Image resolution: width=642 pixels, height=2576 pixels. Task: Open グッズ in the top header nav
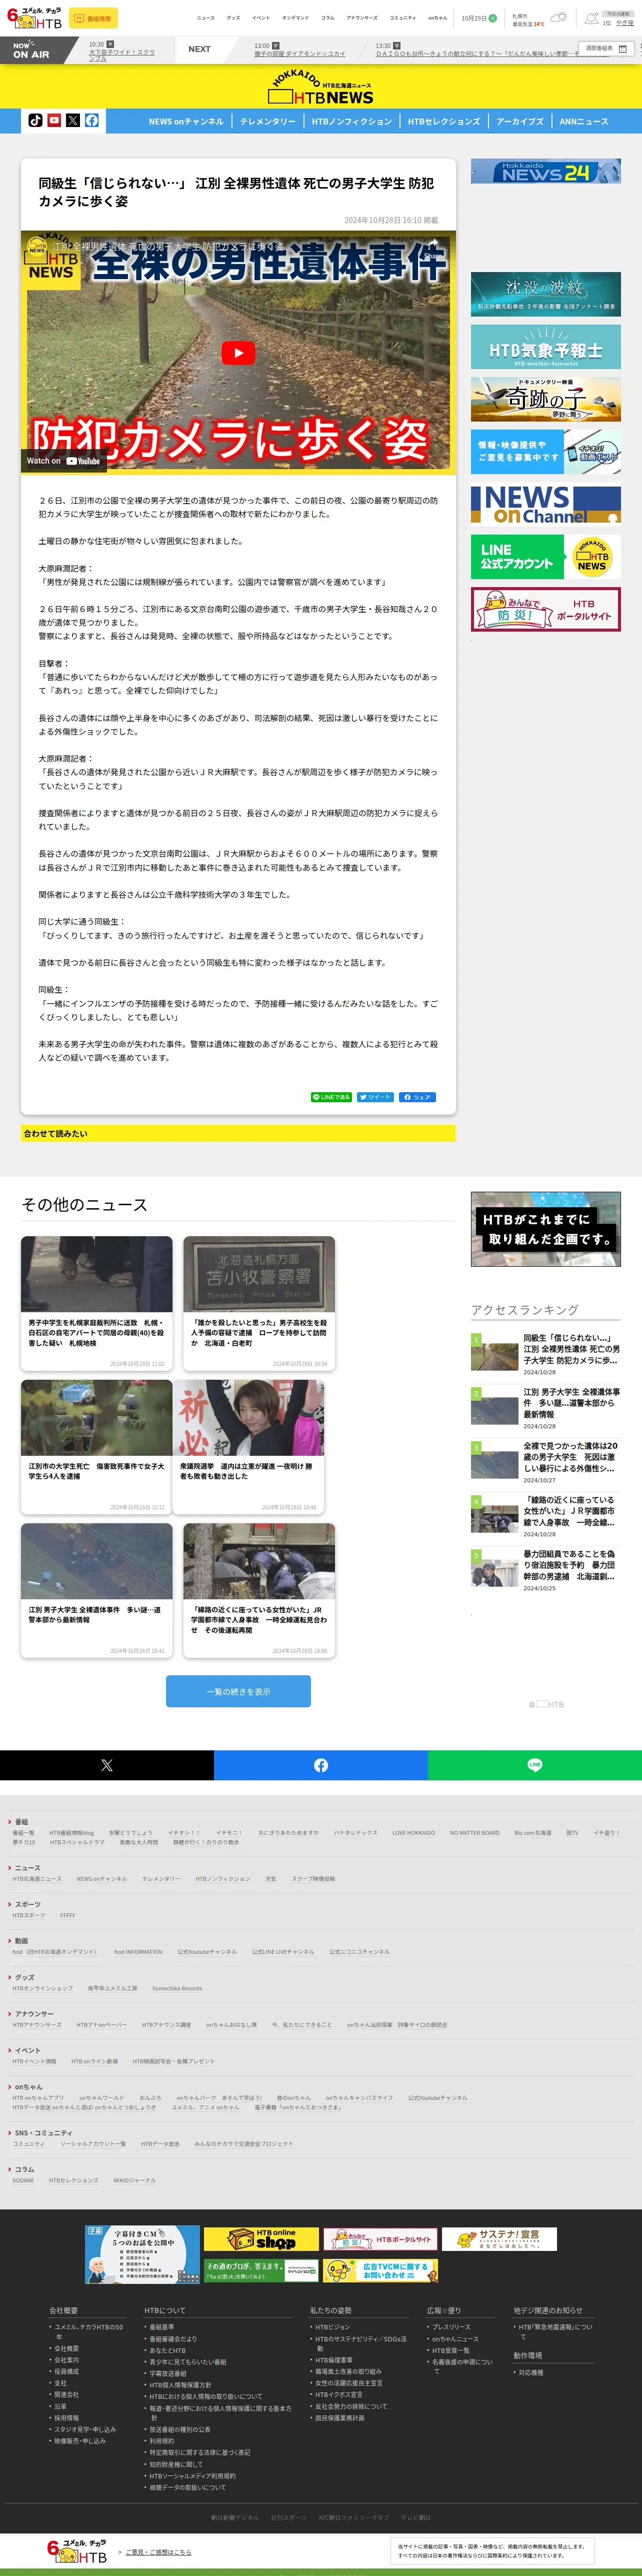point(233,18)
